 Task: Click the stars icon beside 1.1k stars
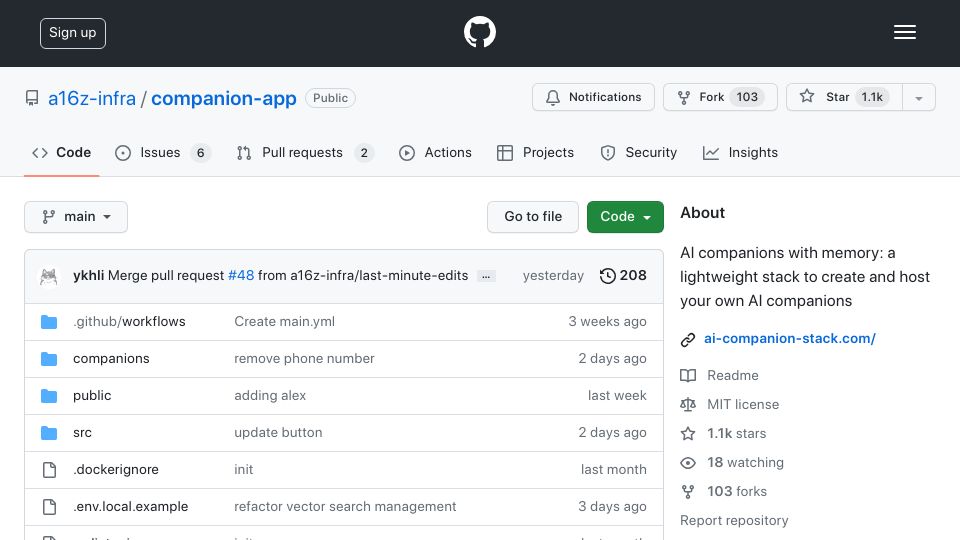tap(688, 433)
